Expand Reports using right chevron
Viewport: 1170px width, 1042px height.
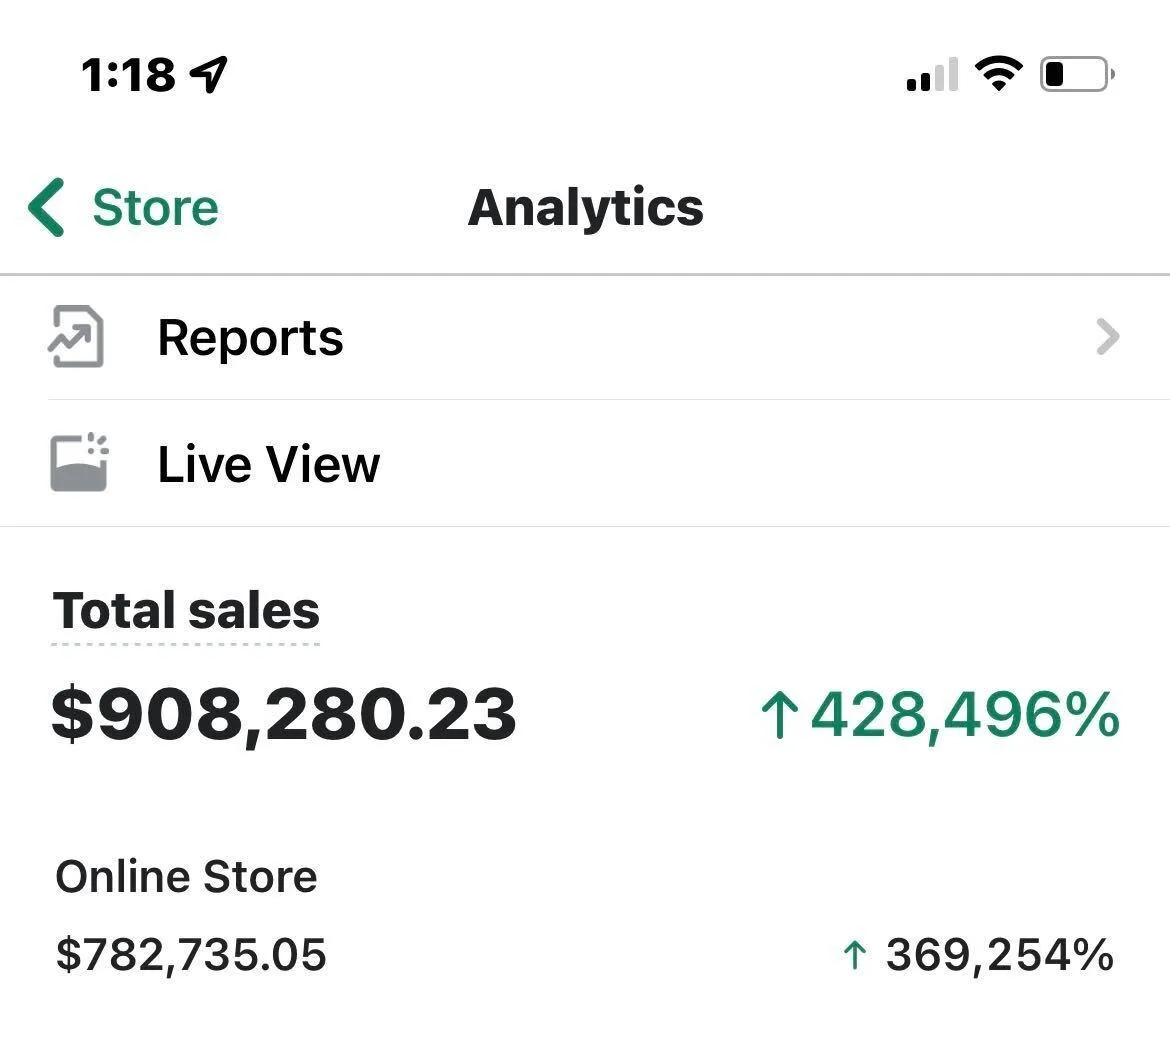point(1107,337)
